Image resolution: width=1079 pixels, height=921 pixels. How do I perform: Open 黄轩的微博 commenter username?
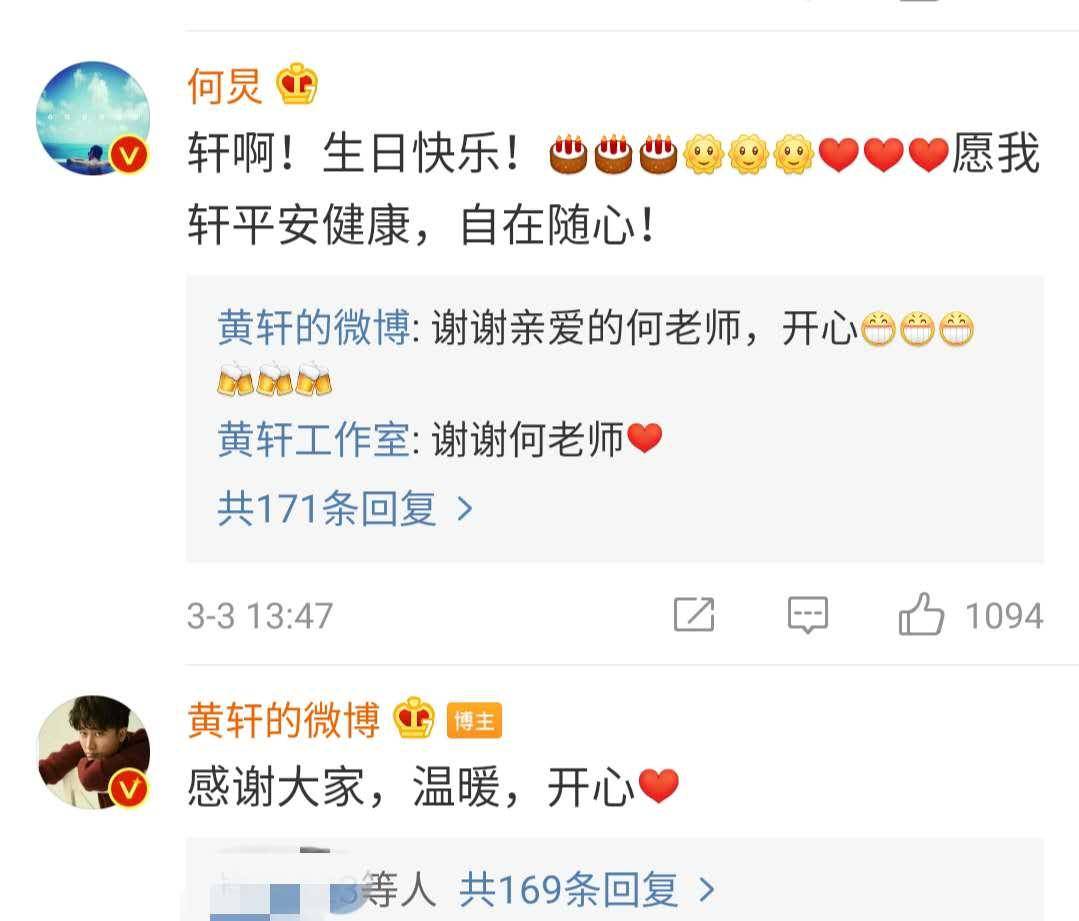284,720
